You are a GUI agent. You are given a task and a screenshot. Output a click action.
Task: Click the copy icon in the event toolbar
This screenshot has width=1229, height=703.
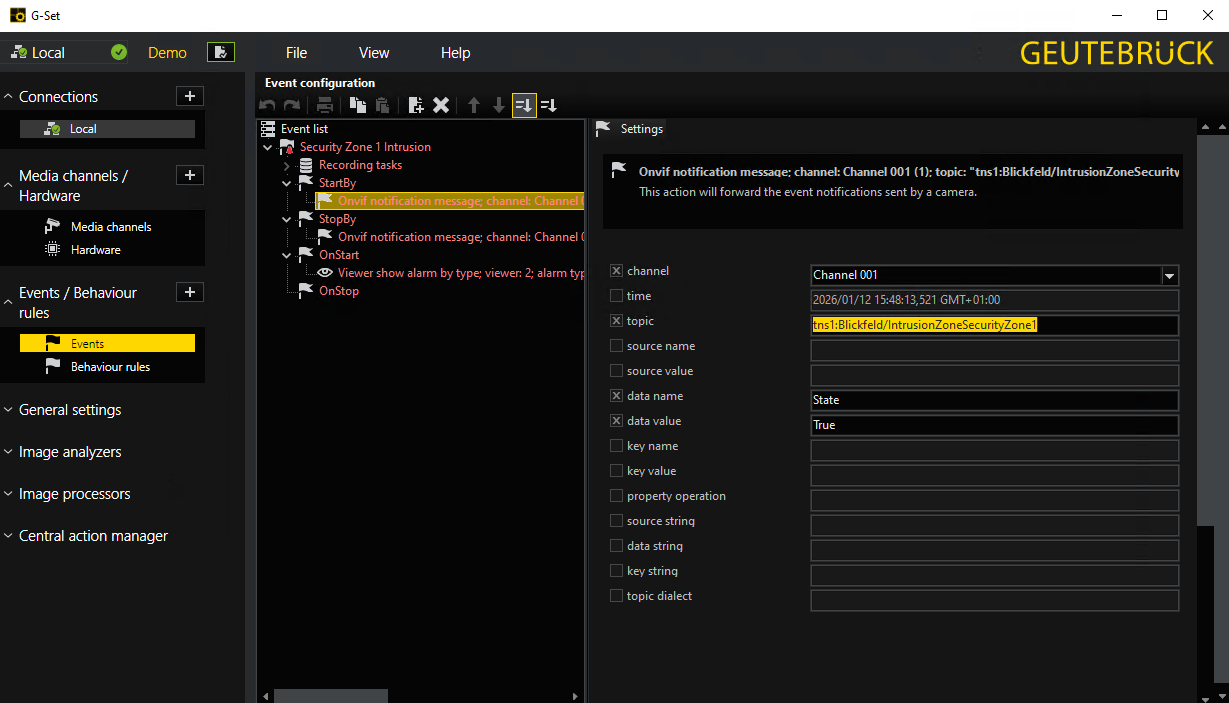(357, 105)
